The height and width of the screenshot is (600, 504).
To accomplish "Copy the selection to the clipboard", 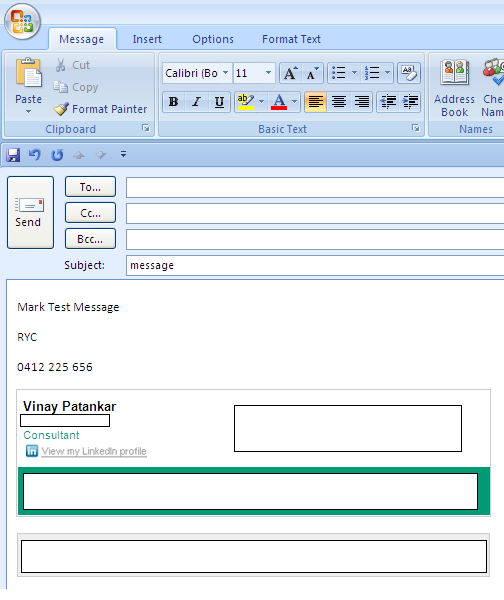I will point(76,87).
